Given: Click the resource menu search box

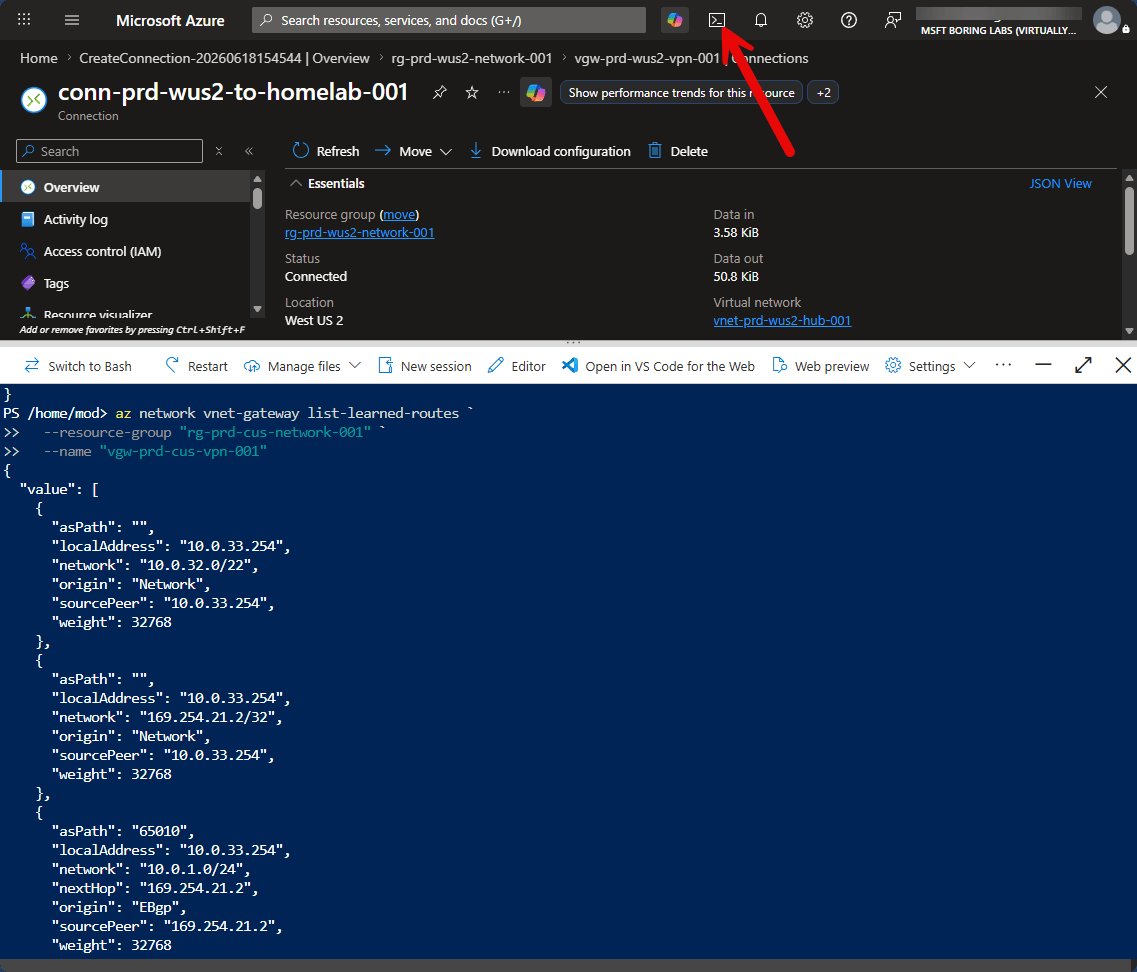Looking at the screenshot, I should pos(109,151).
